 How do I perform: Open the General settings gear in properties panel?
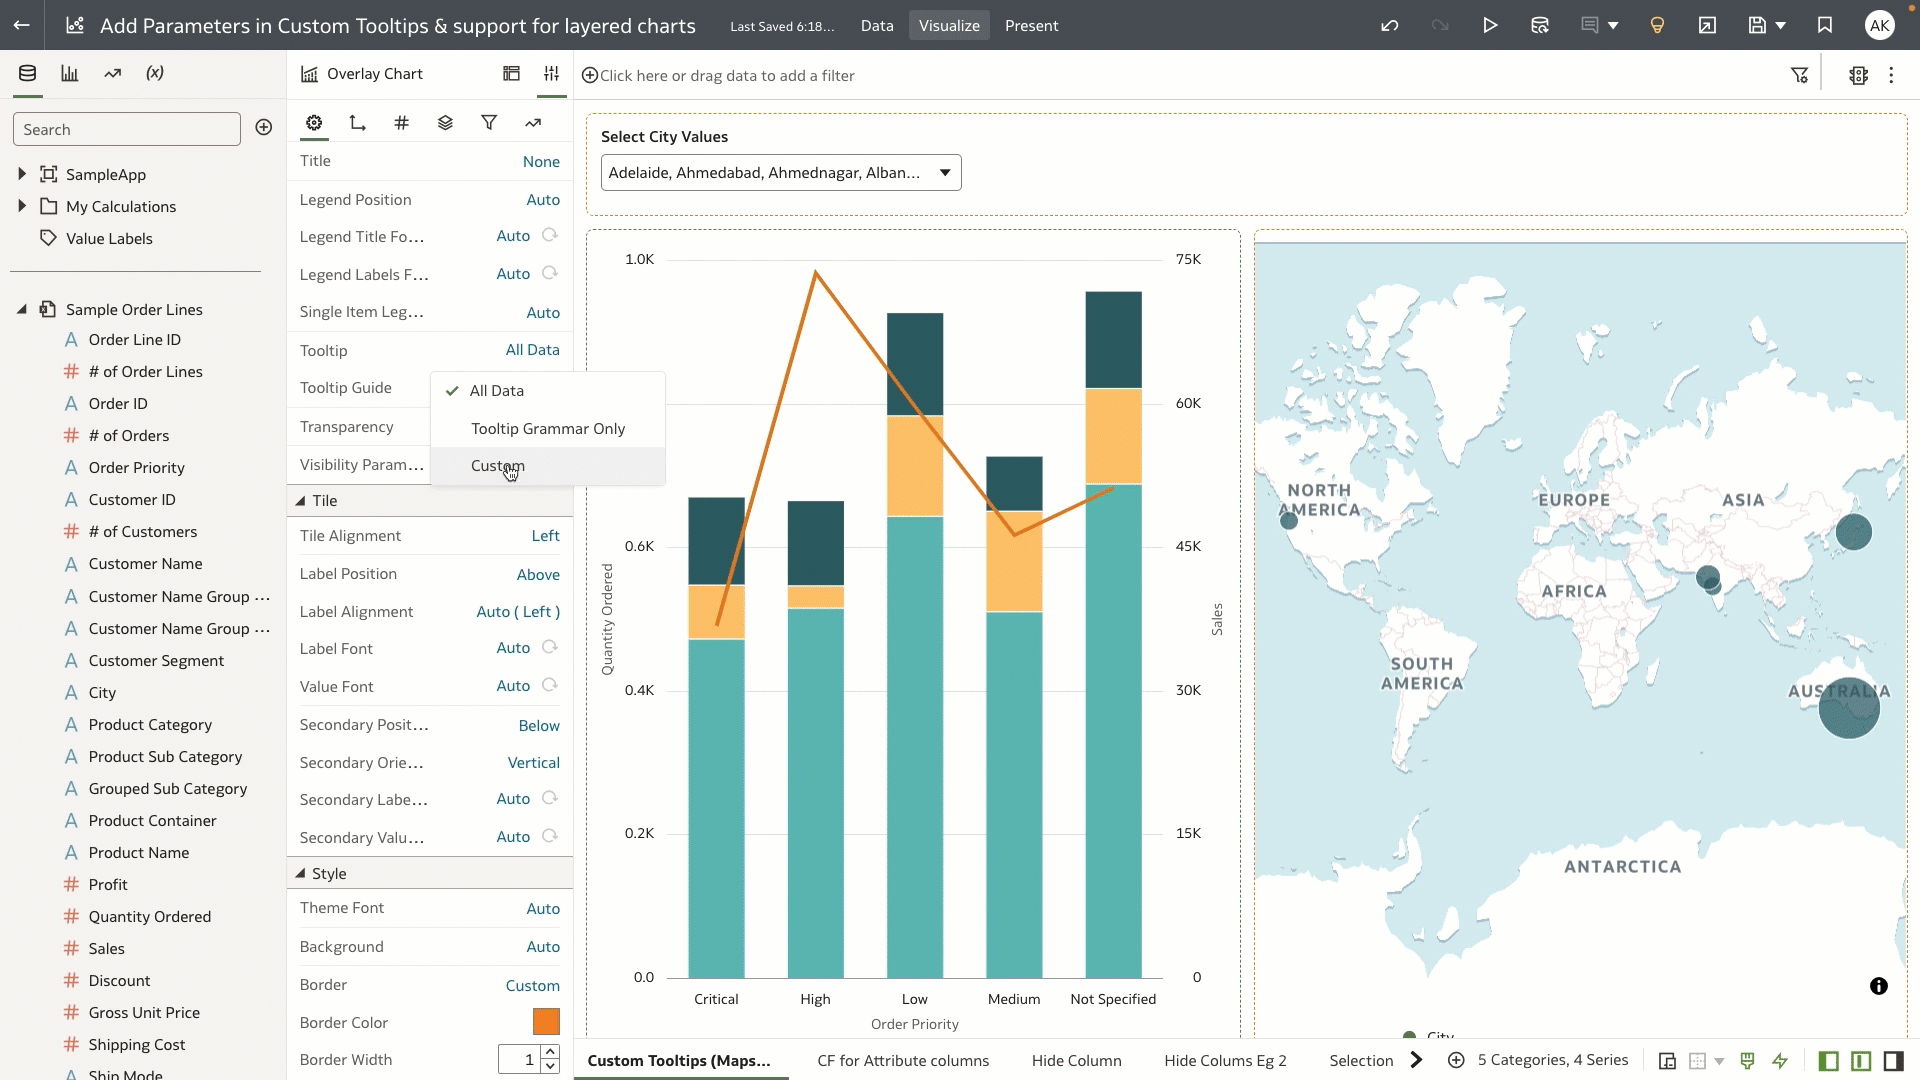[x=314, y=122]
